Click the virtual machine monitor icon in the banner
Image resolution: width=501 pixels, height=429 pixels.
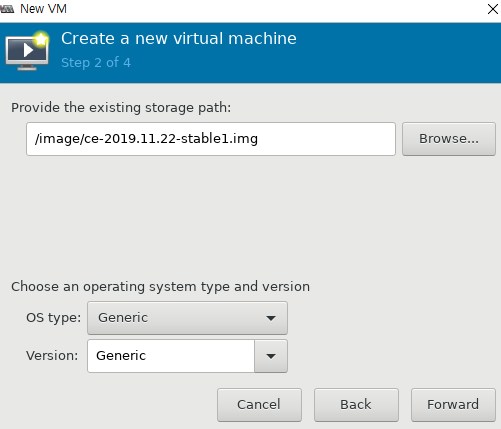(27, 51)
